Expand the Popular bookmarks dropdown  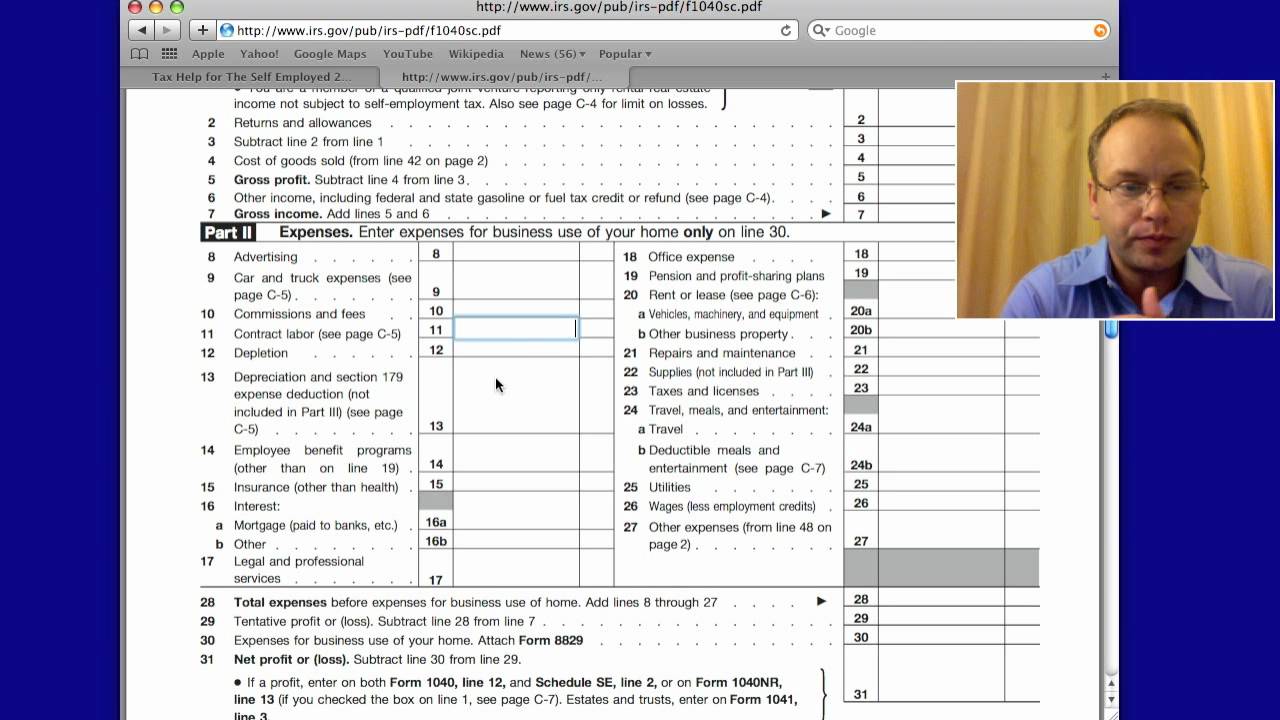click(x=625, y=54)
